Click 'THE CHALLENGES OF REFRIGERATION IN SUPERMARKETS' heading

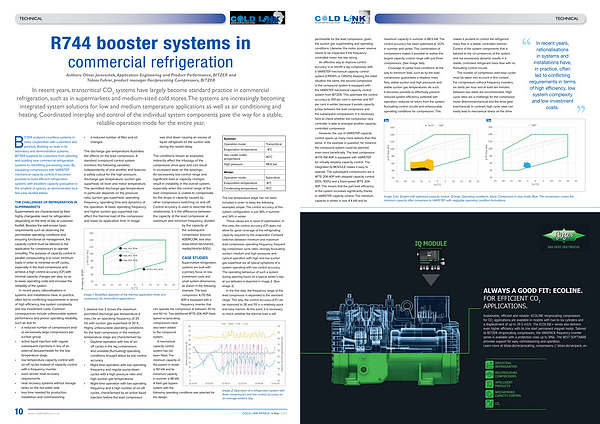tap(46, 204)
